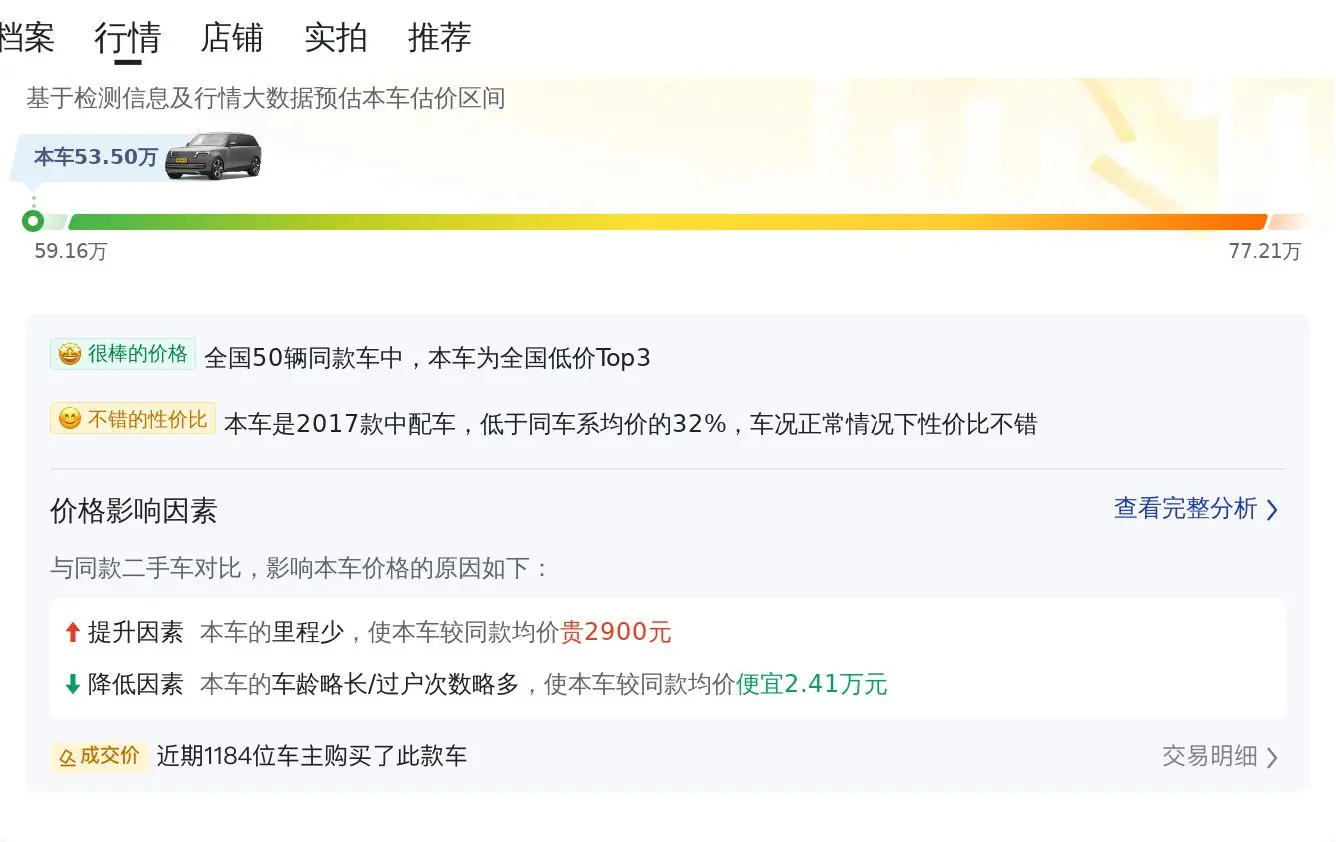Image resolution: width=1336 pixels, height=842 pixels.
Task: Click the 不错的性价比 badge
Action: (x=133, y=419)
